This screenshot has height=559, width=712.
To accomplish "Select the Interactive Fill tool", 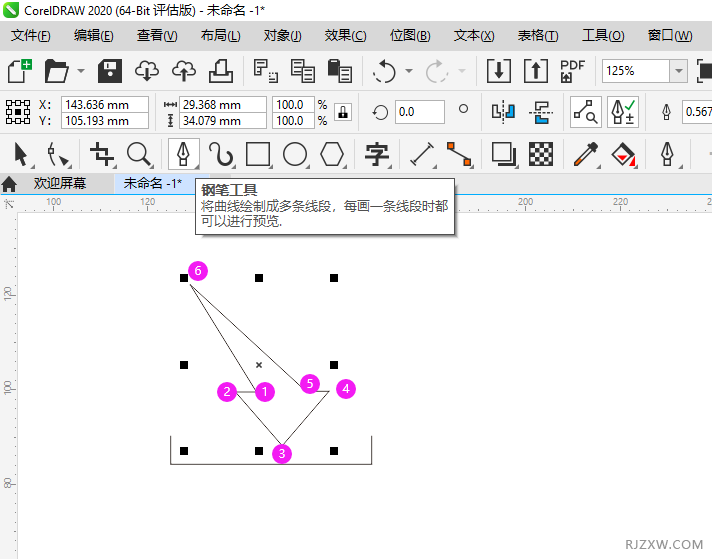I will pos(623,154).
